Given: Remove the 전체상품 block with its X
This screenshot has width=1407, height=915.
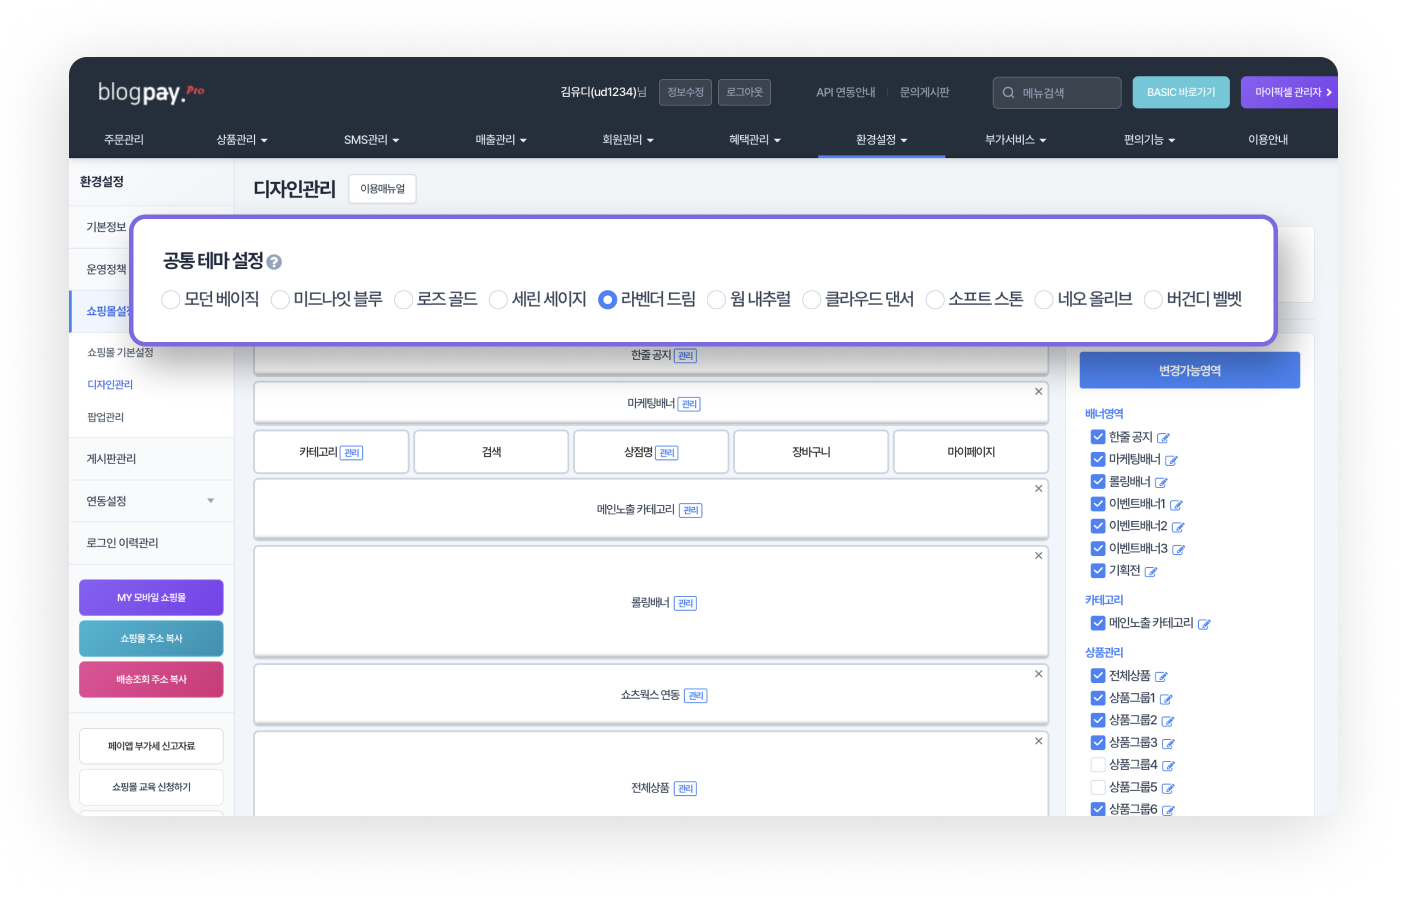Looking at the screenshot, I should coord(1039,741).
